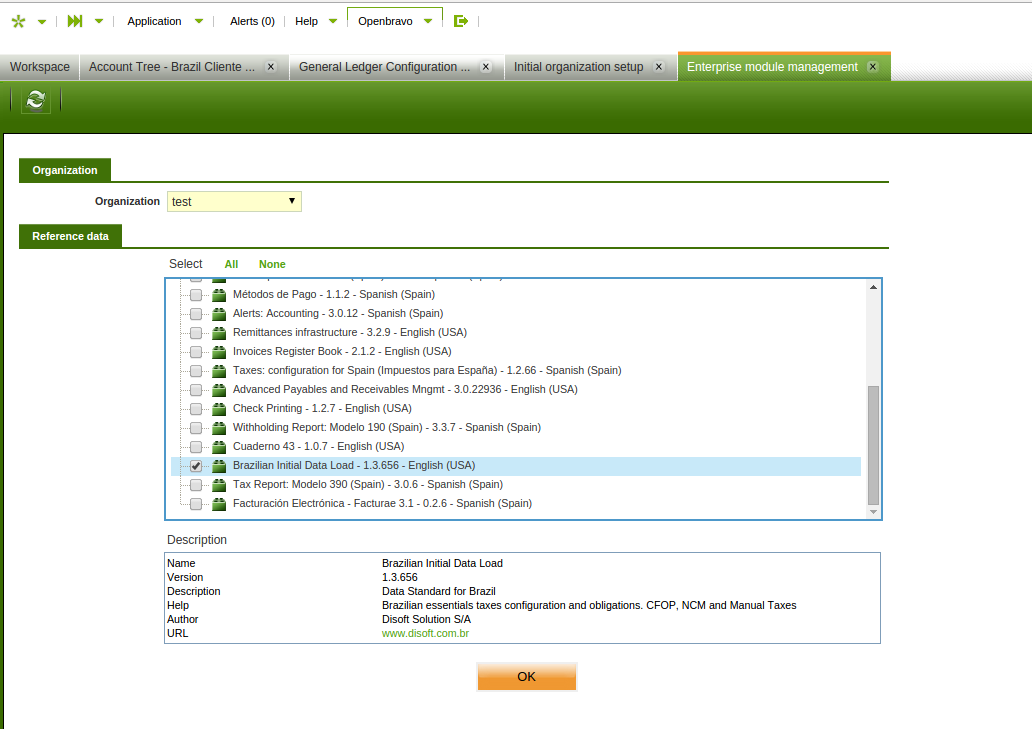
Task: Open the arrow next to the quick launch icon
Action: pyautogui.click(x=99, y=21)
